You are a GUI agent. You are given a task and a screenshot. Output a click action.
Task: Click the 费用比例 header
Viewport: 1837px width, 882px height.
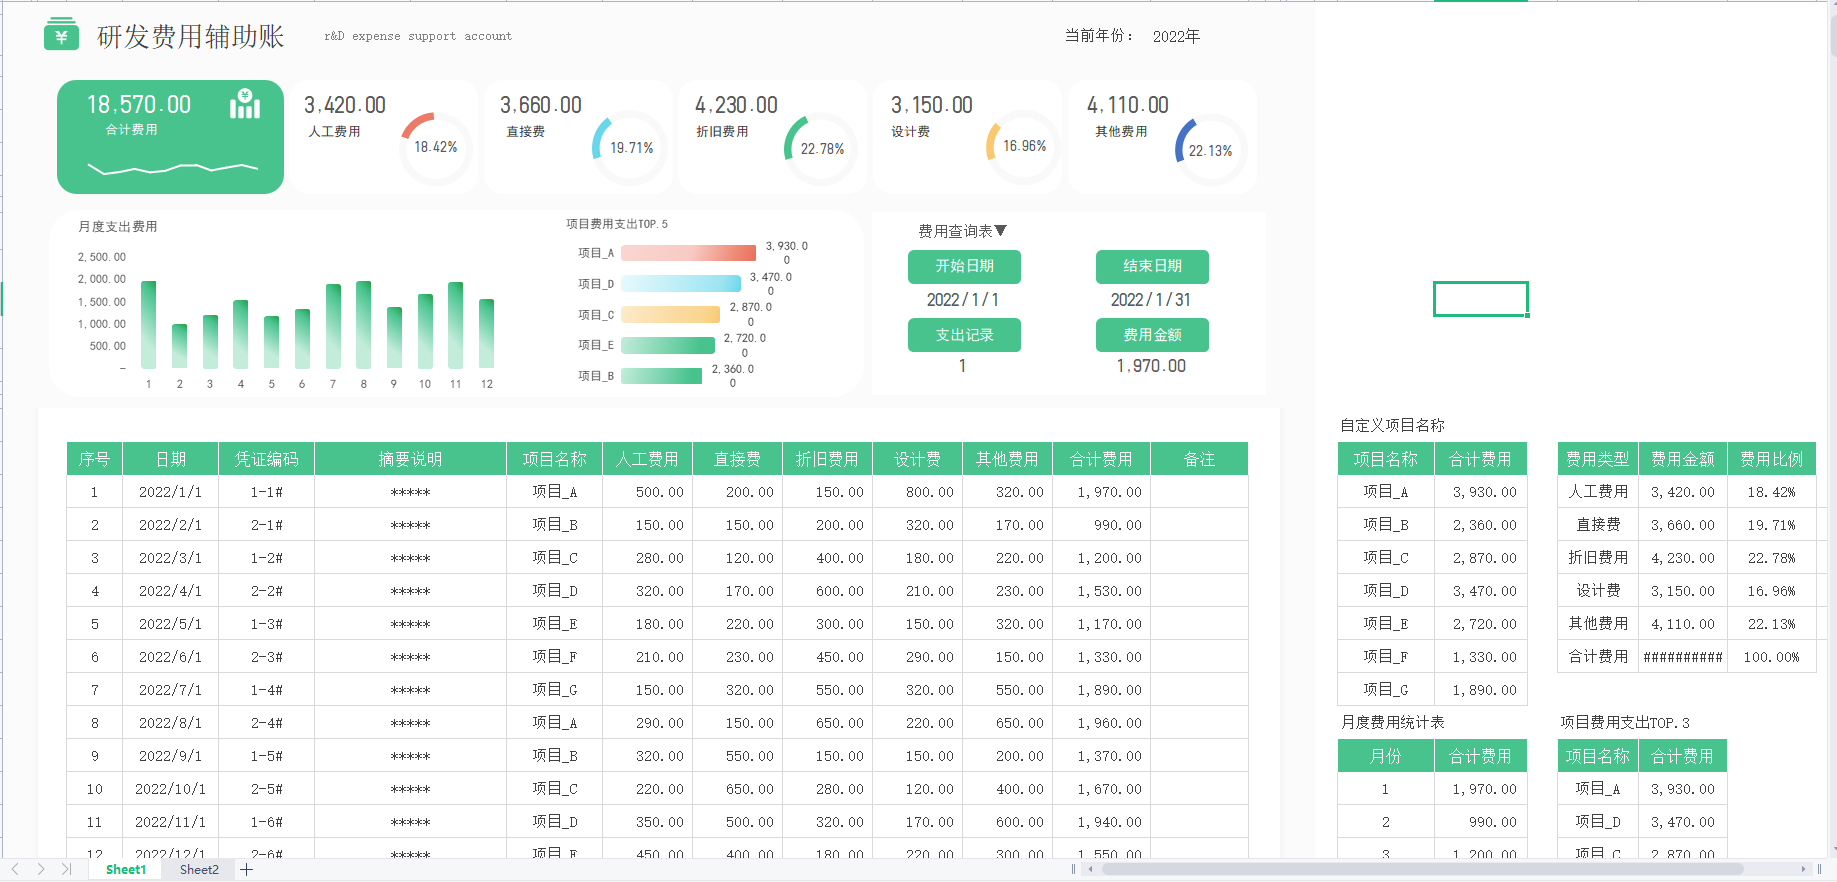(1771, 459)
